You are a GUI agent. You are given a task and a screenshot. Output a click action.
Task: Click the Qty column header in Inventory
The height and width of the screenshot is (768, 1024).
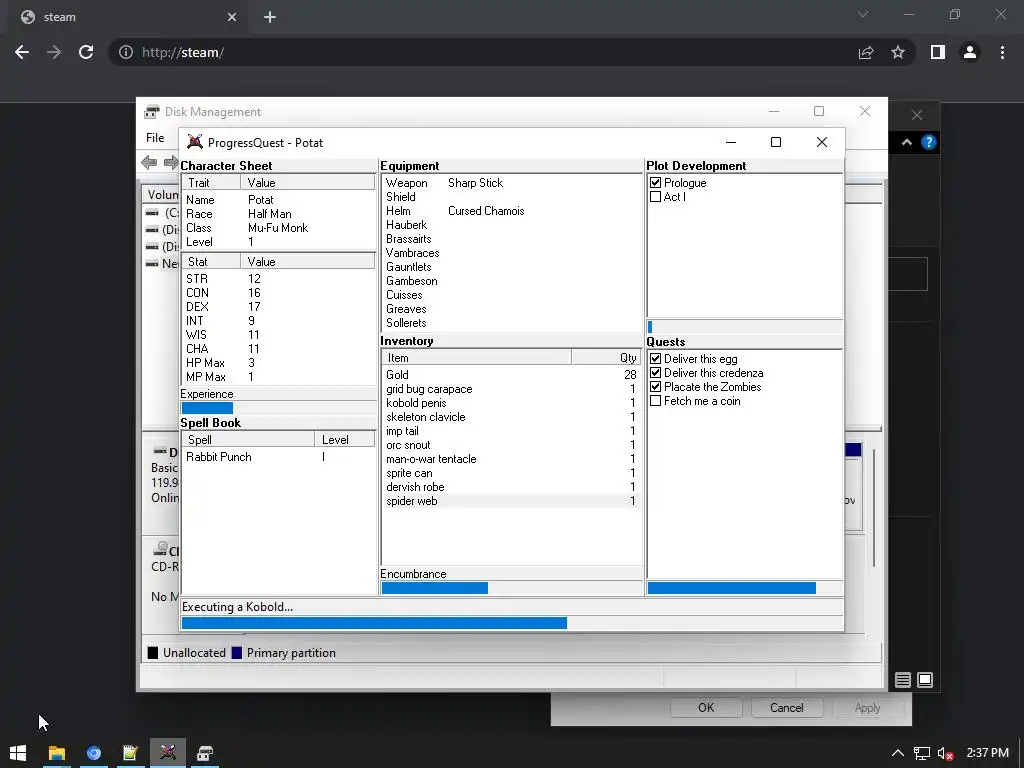(606, 358)
